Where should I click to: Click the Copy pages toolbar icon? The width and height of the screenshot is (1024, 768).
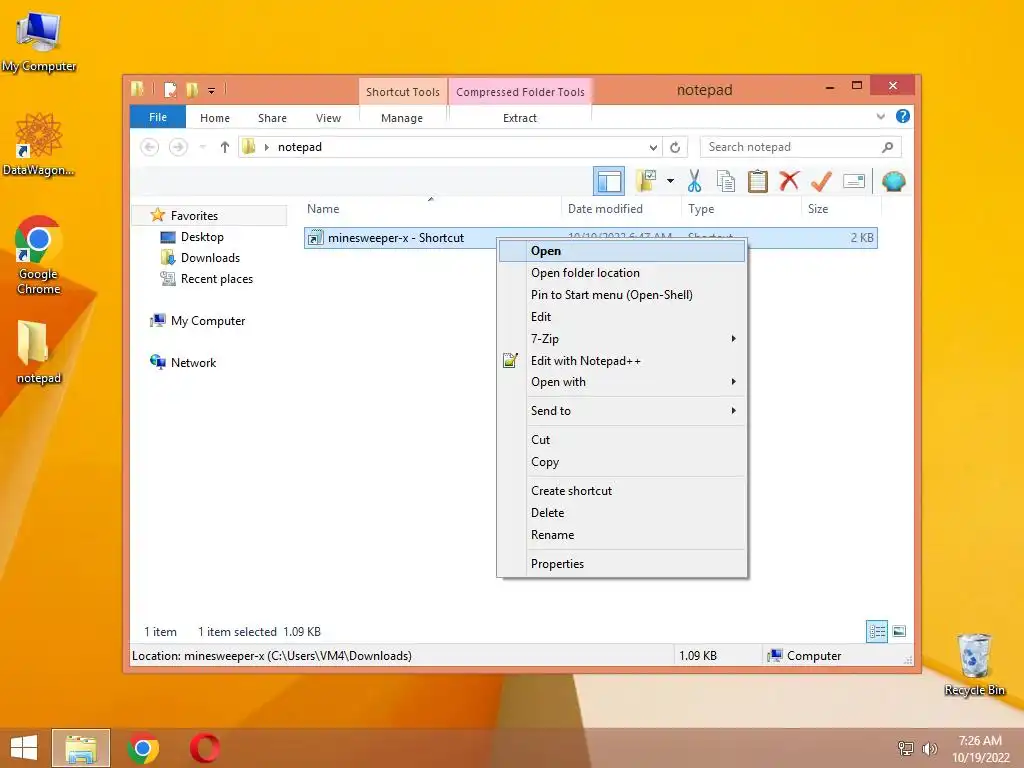click(726, 181)
